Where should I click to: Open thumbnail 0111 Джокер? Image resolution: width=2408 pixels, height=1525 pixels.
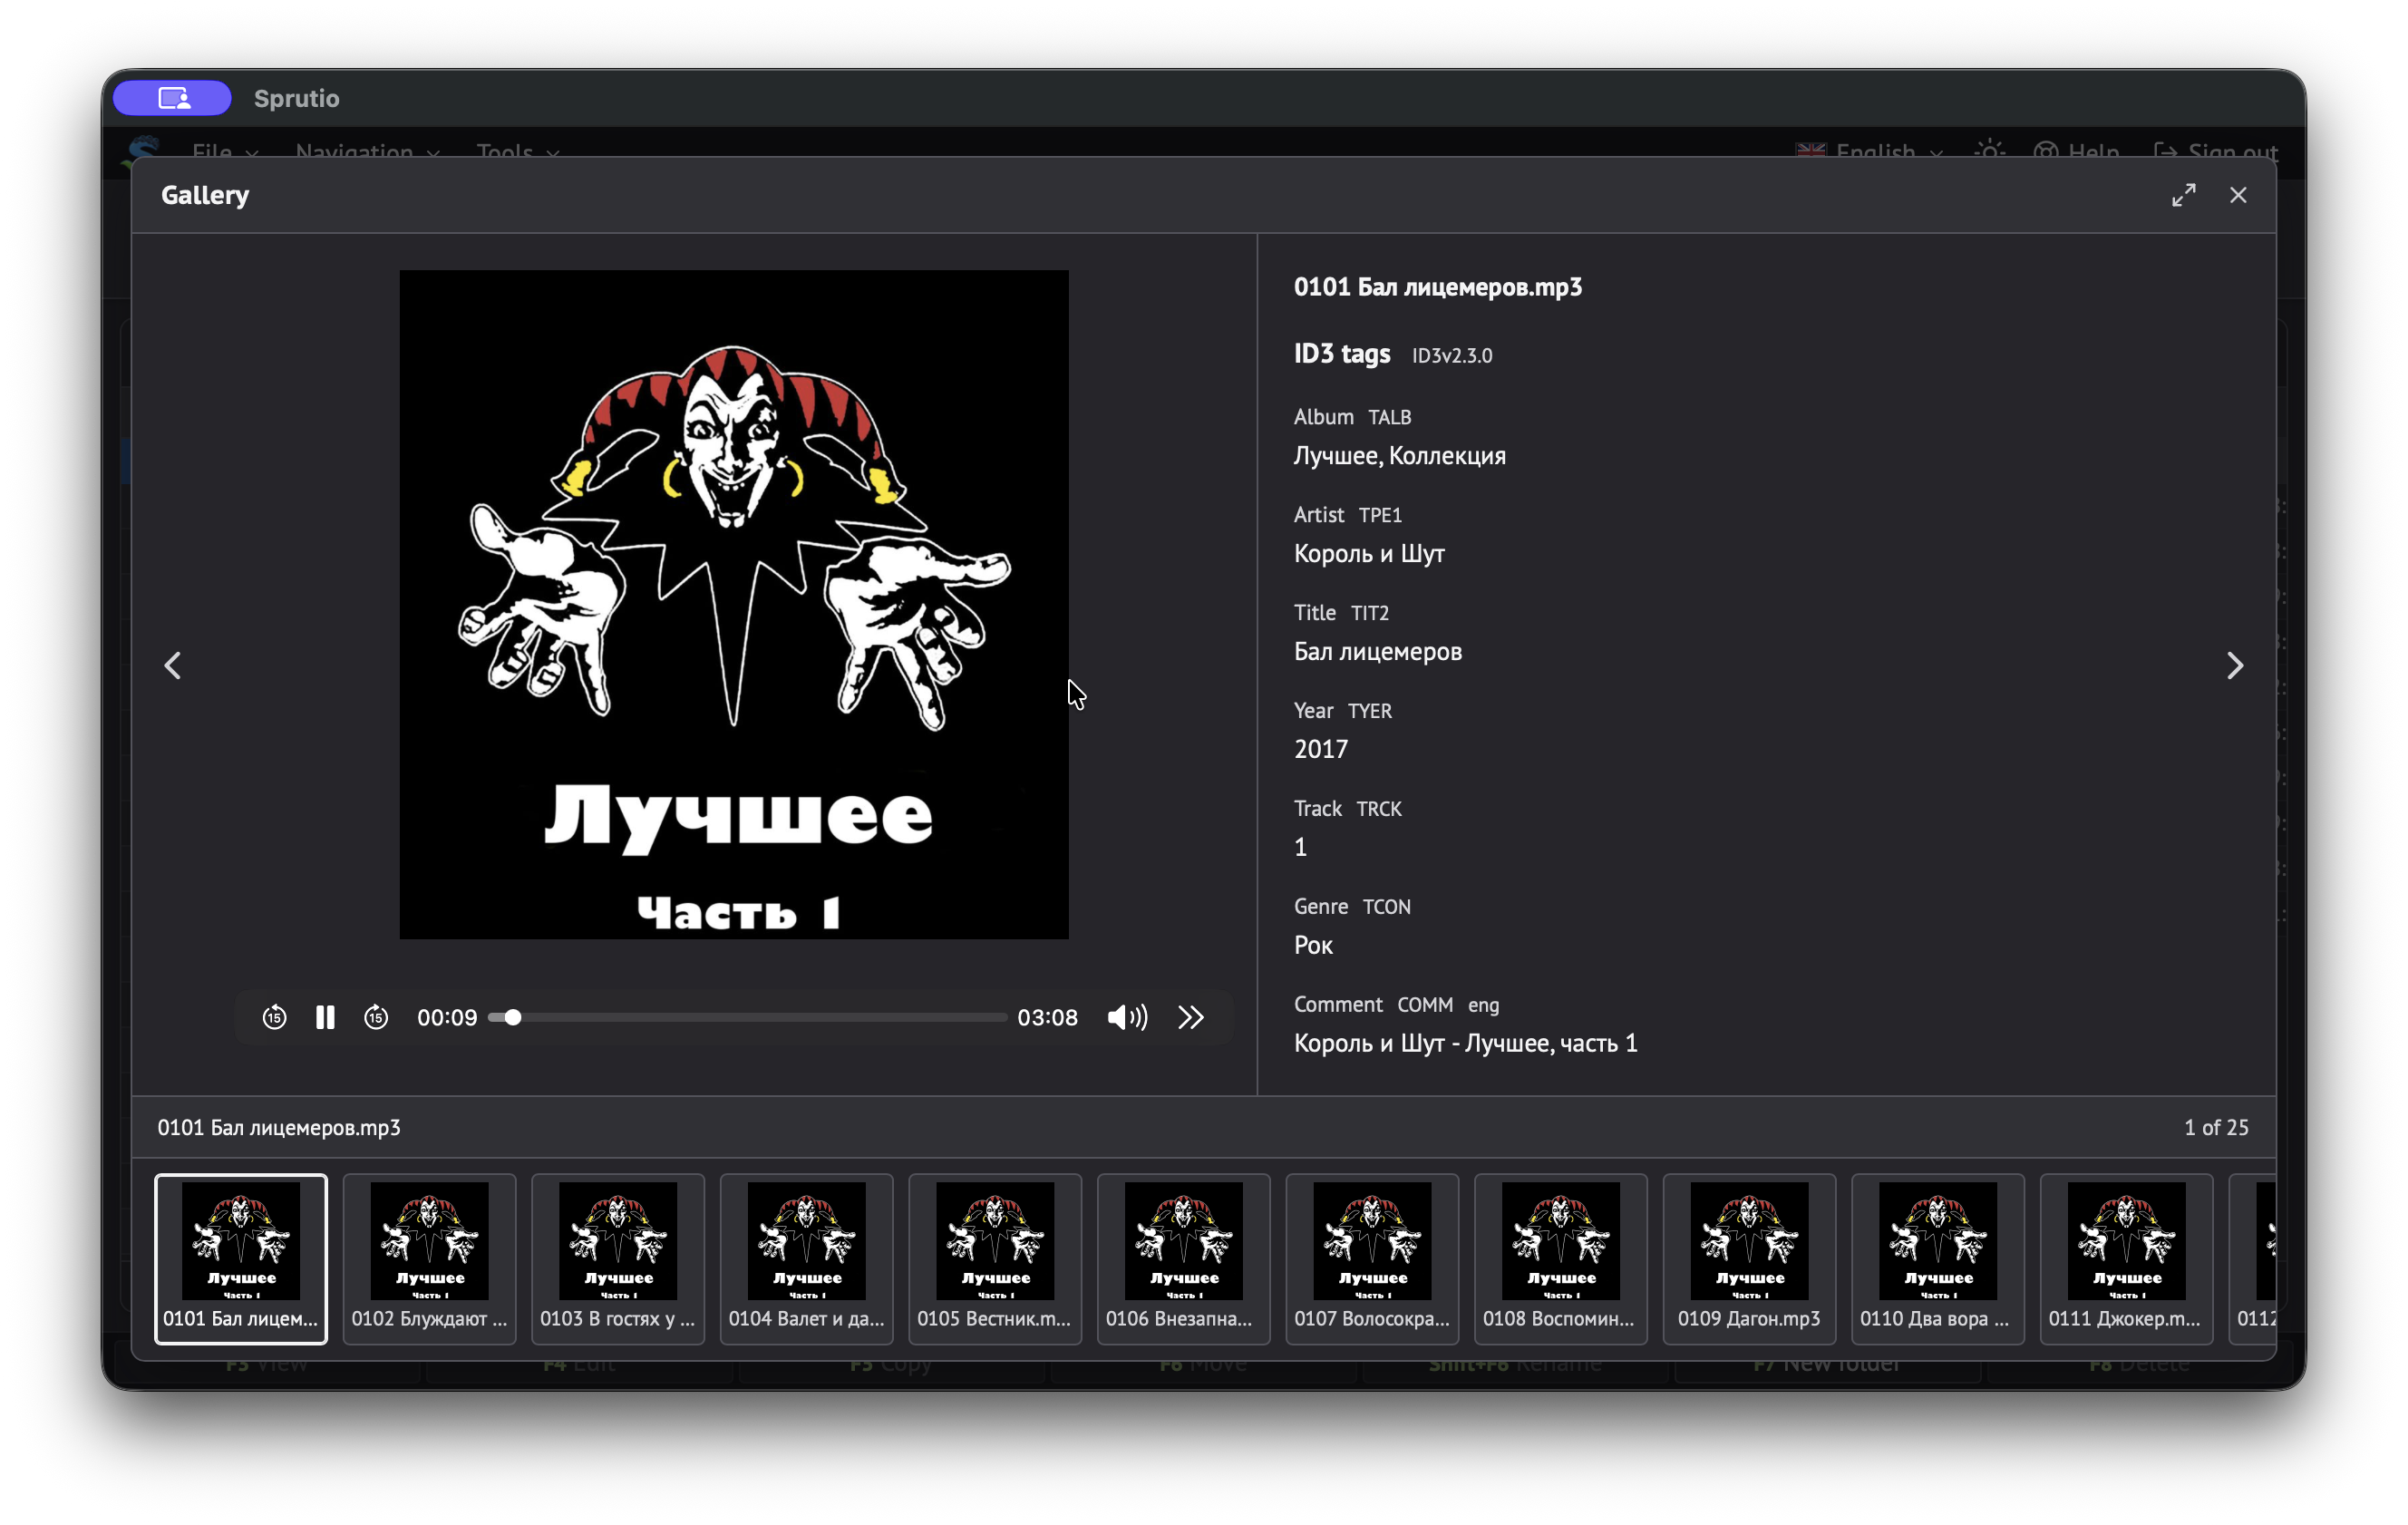(2126, 1259)
